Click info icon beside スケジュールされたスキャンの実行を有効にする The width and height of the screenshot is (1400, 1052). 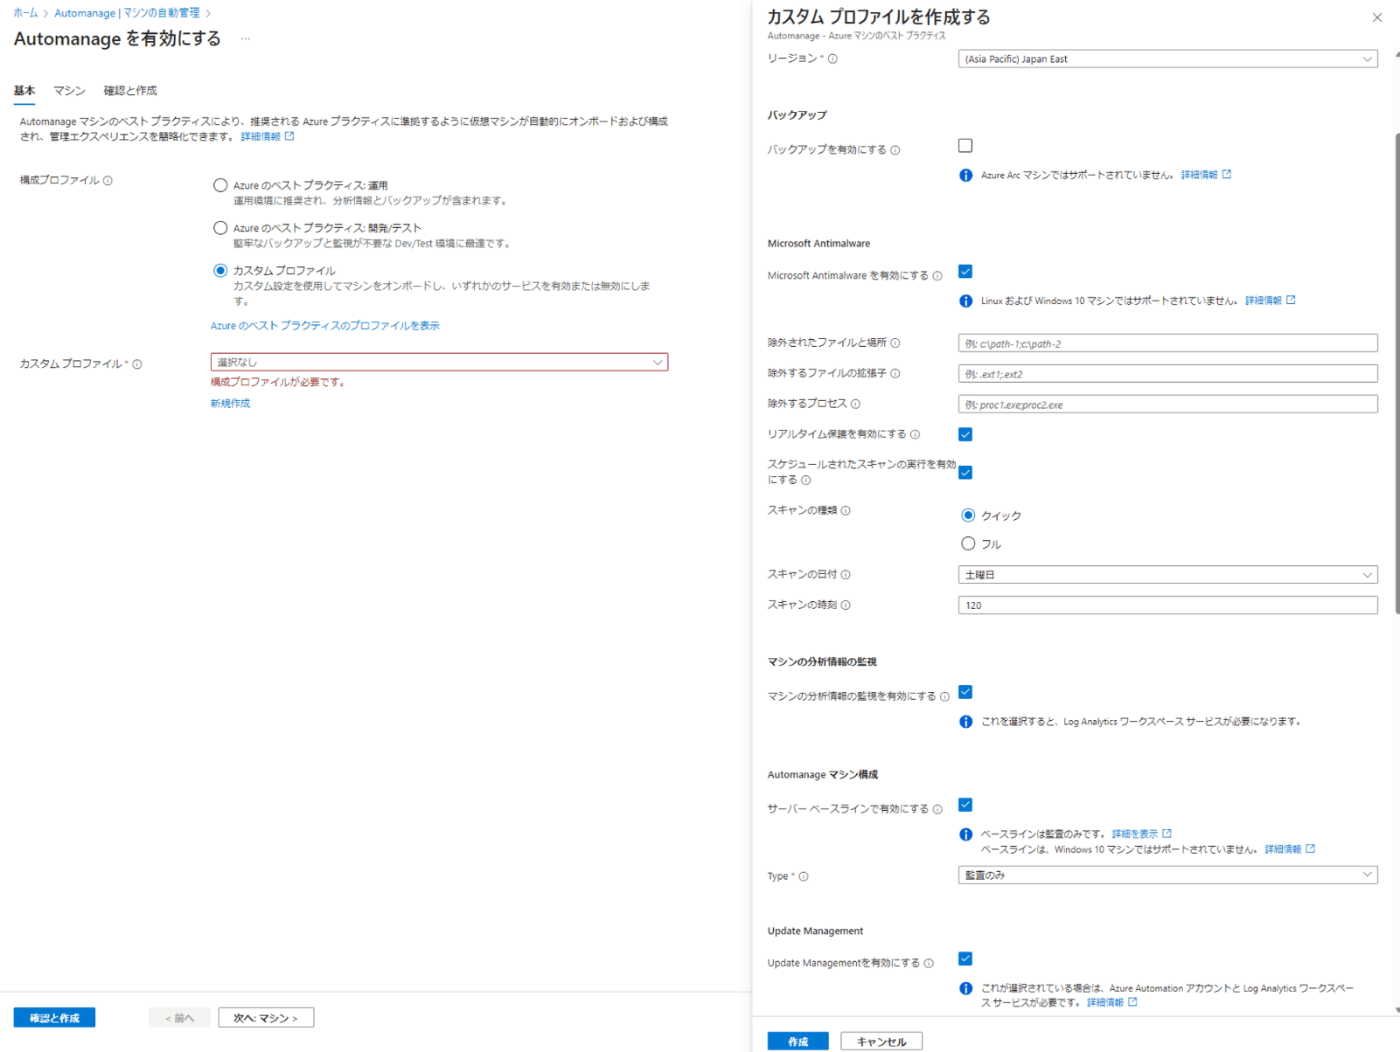click(806, 481)
